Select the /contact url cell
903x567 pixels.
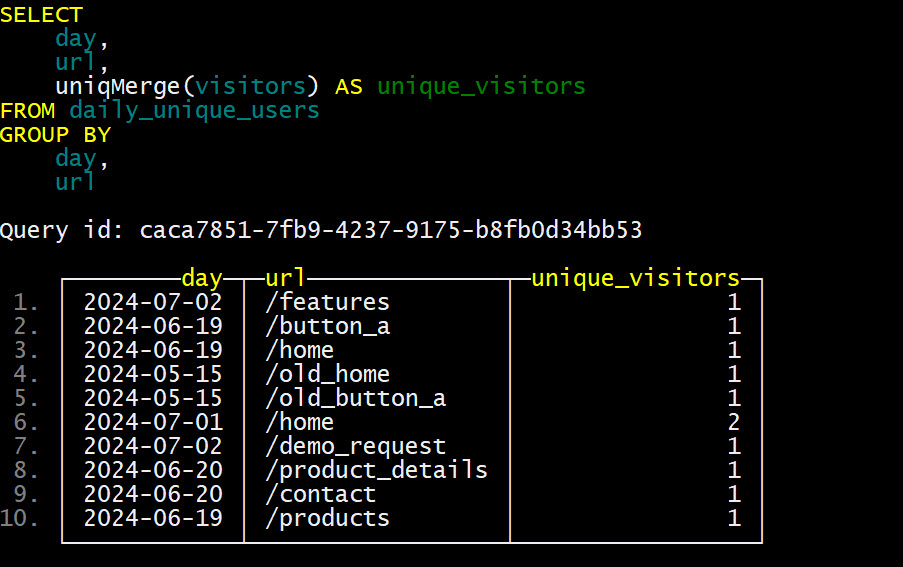tap(320, 494)
